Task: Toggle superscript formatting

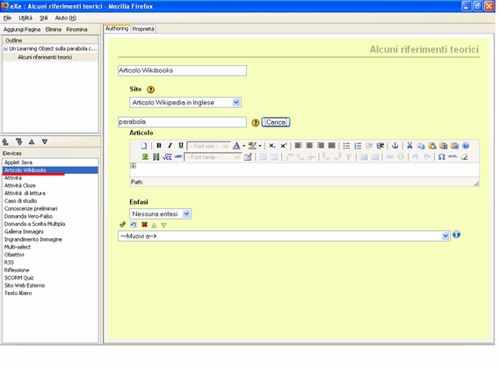Action: pos(283,146)
